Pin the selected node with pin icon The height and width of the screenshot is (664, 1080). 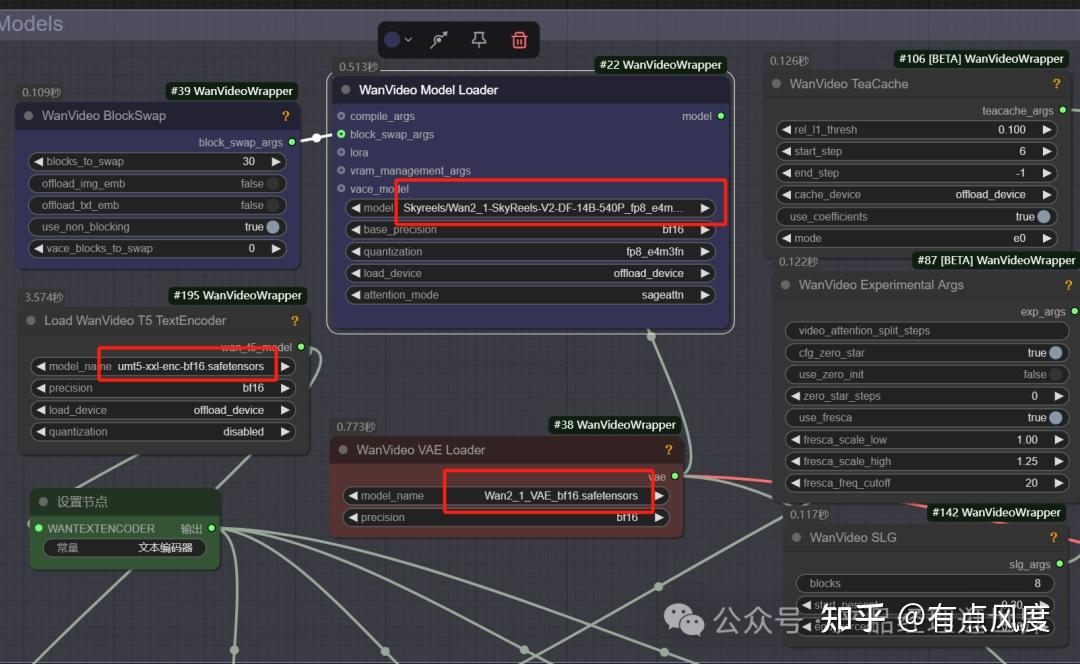click(479, 39)
